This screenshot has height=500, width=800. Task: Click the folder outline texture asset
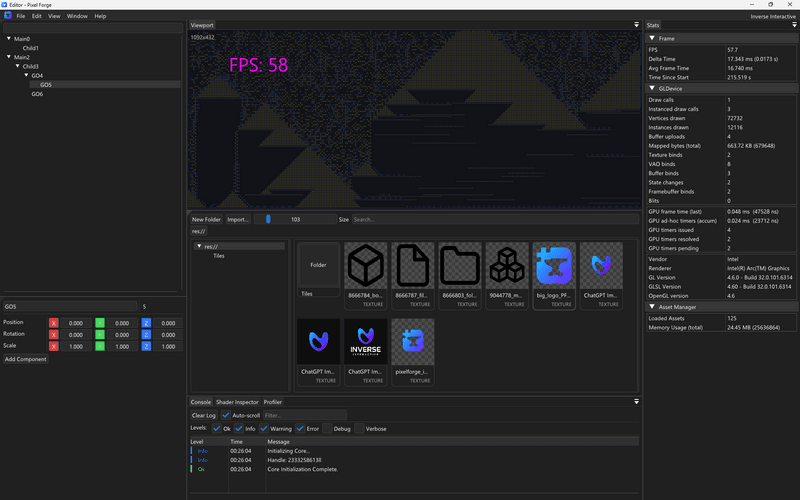pos(460,268)
